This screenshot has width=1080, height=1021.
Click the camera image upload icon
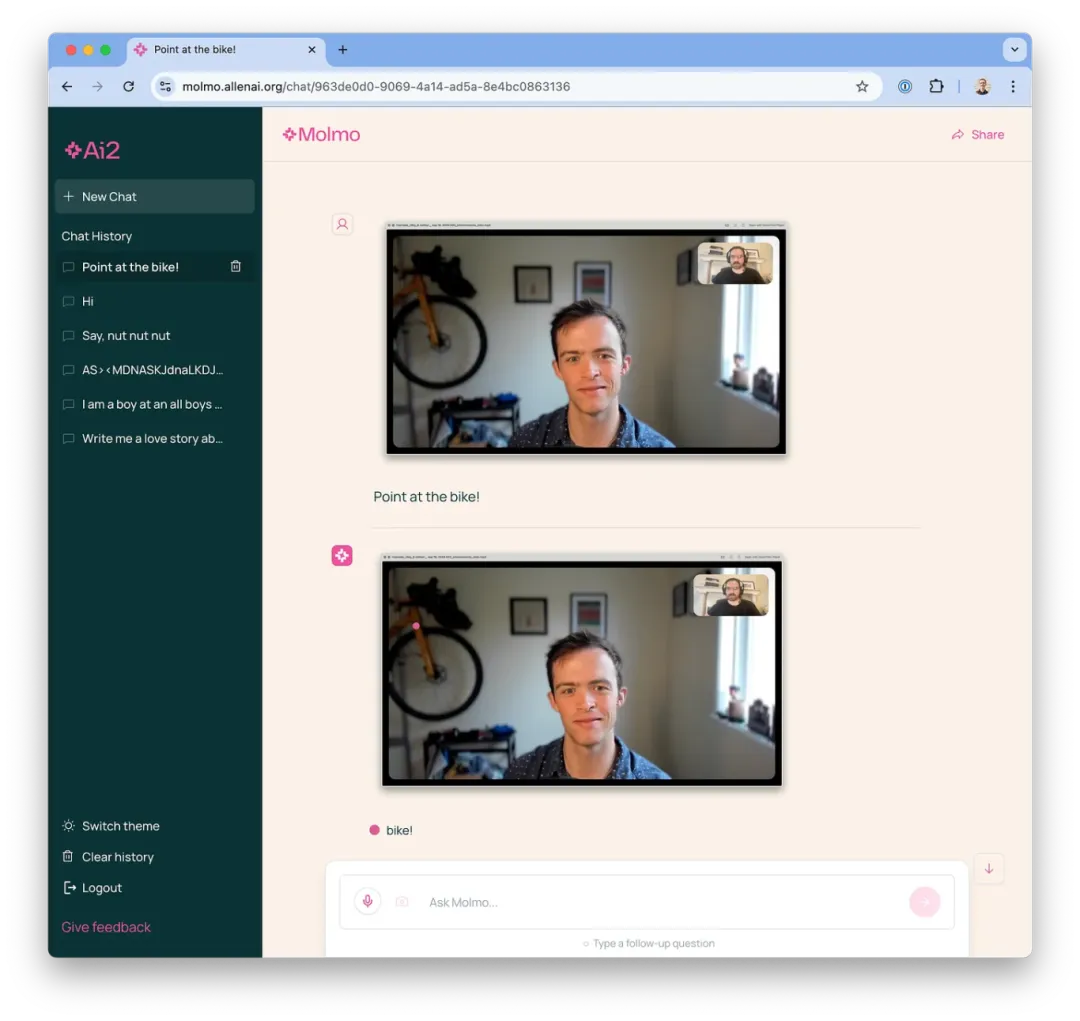click(402, 902)
